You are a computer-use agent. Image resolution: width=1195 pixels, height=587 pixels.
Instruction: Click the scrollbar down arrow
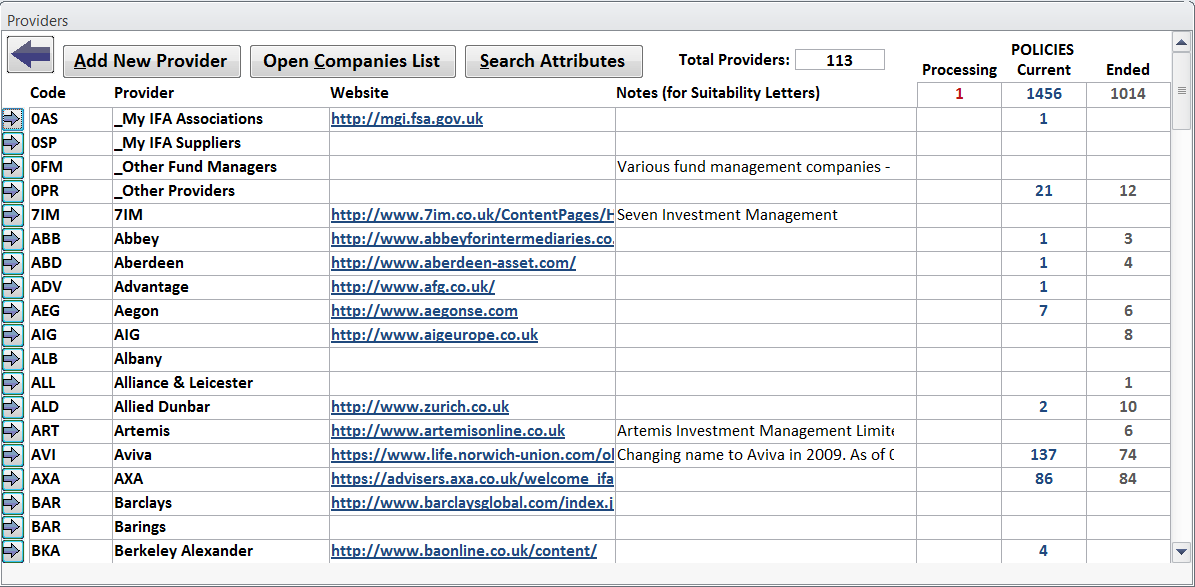click(1182, 551)
